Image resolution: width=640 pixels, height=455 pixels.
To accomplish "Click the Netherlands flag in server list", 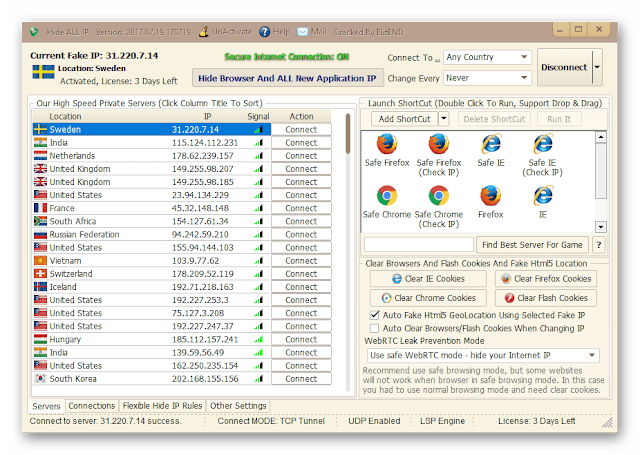I will pos(40,155).
